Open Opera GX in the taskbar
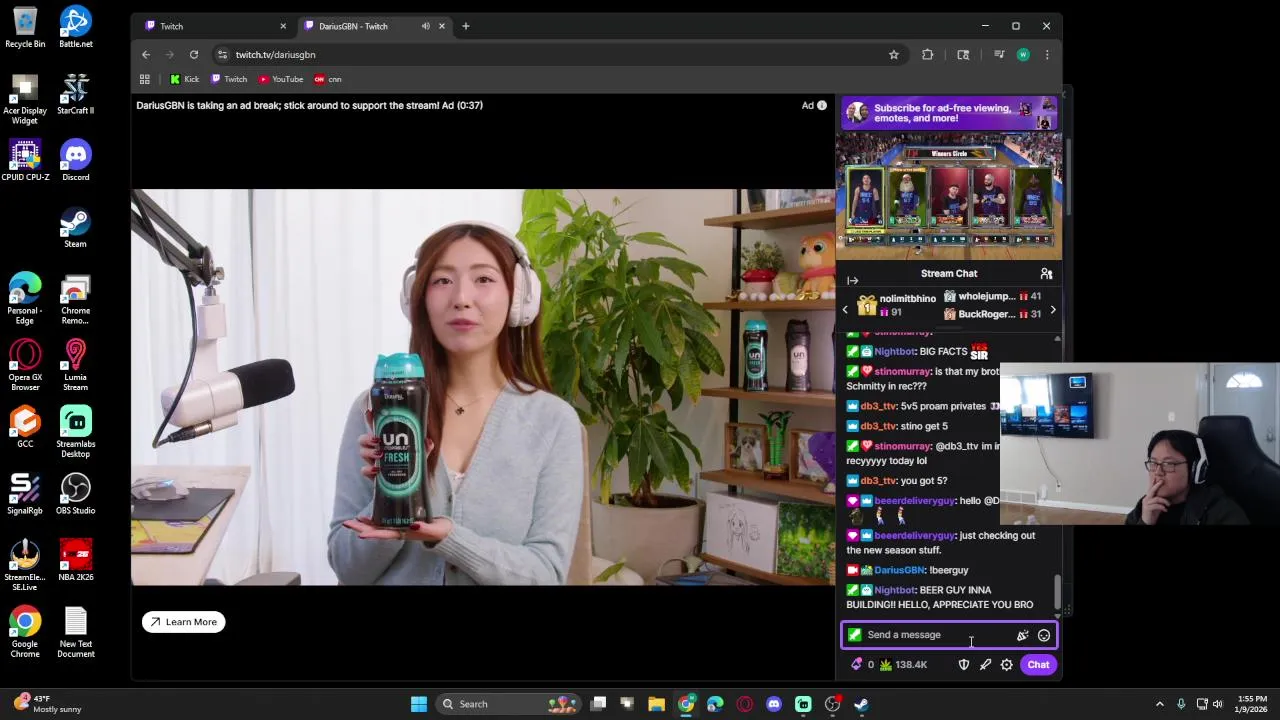This screenshot has height=720, width=1280. tap(744, 704)
